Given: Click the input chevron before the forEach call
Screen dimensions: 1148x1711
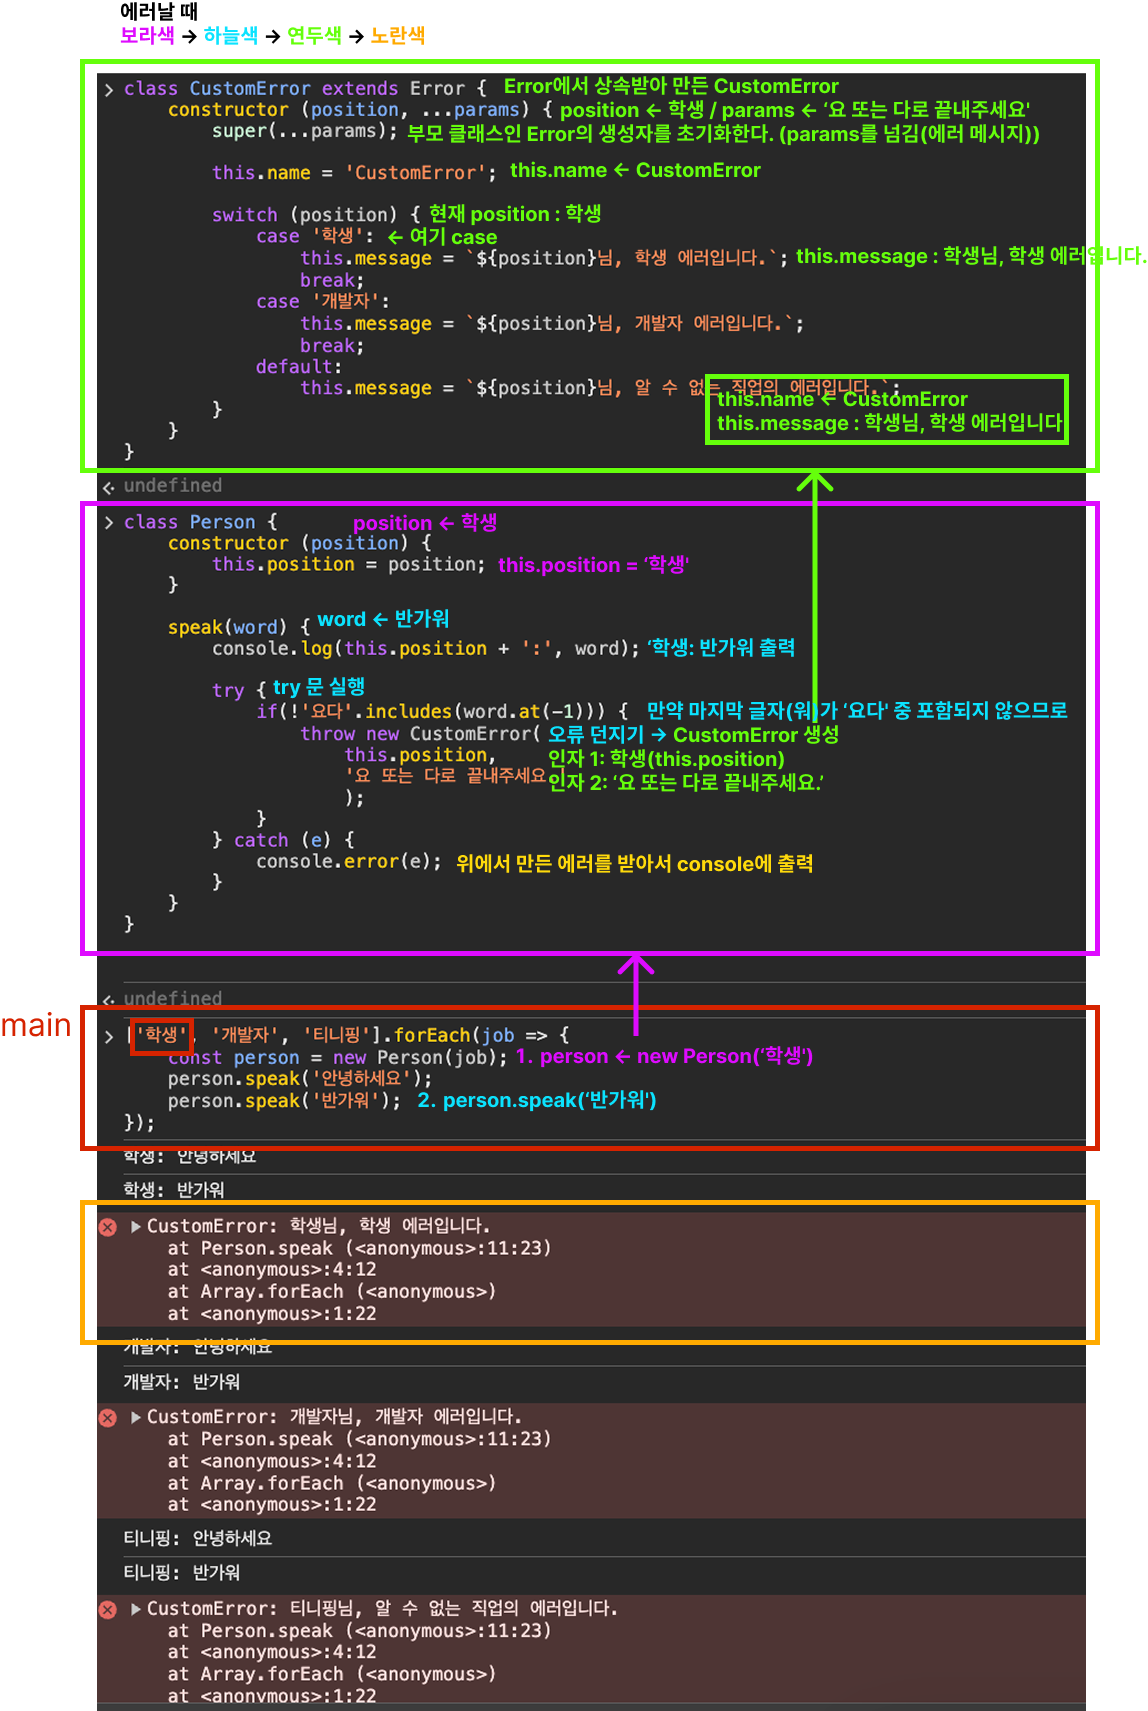Looking at the screenshot, I should pyautogui.click(x=109, y=1036).
